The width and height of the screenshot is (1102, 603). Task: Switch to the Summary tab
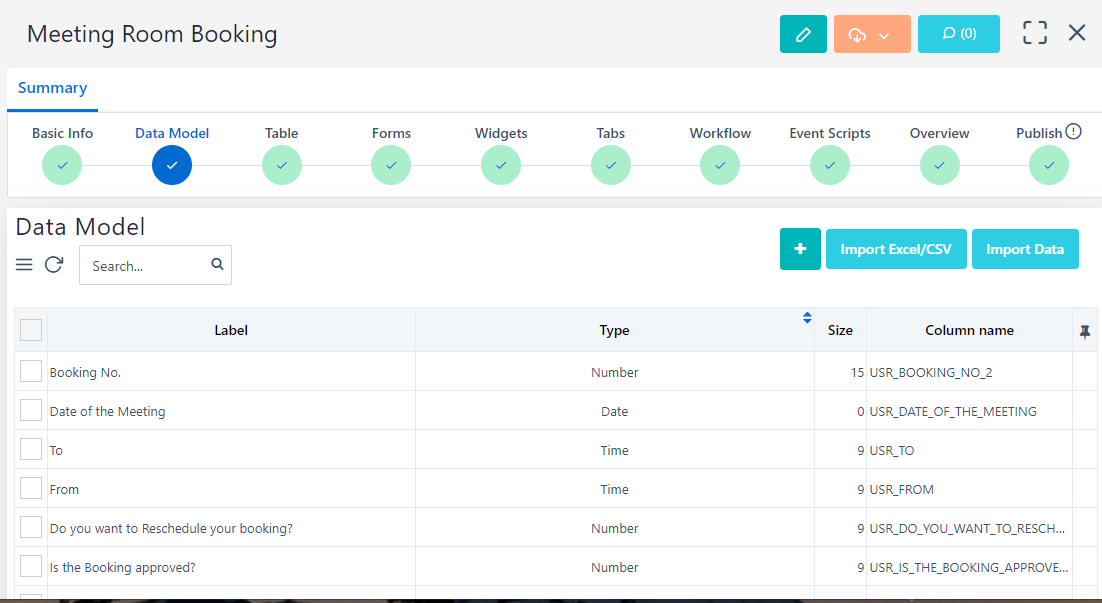[52, 88]
